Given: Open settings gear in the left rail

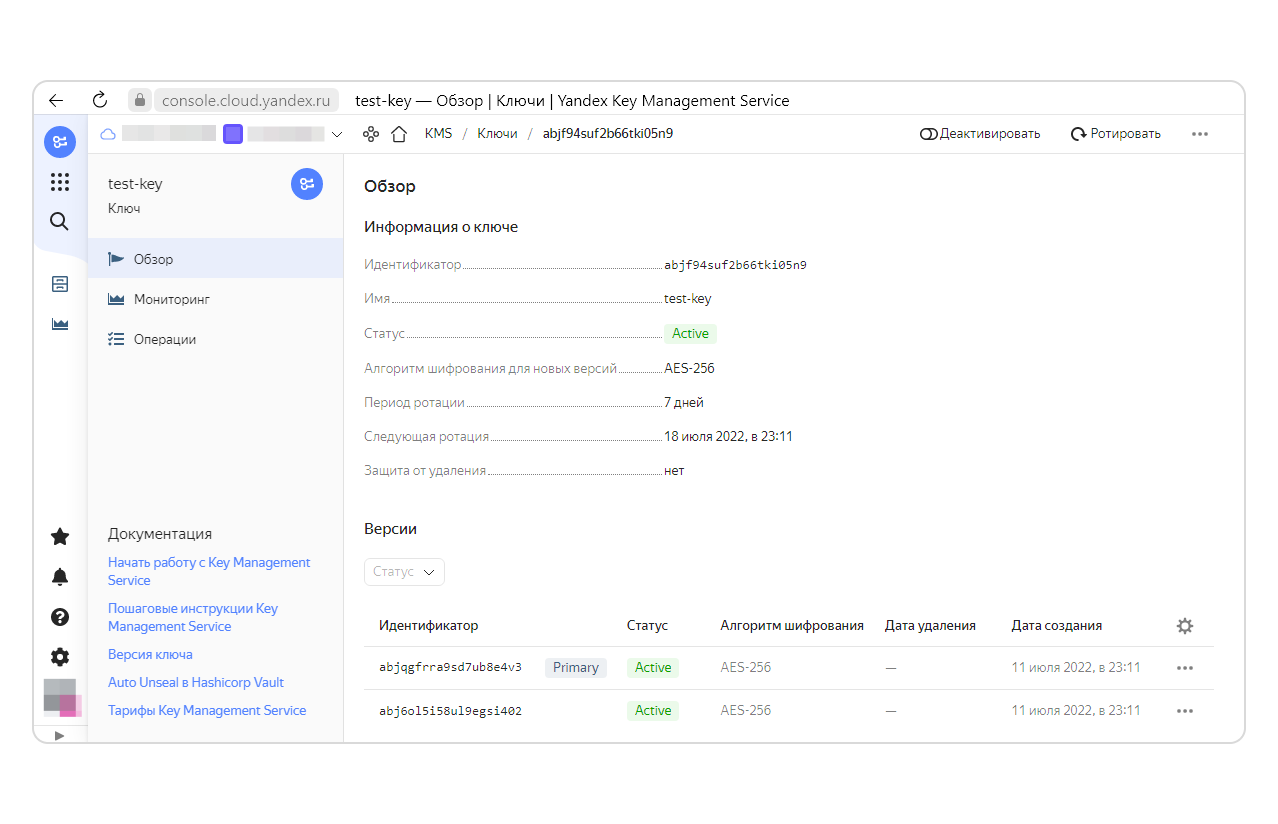Looking at the screenshot, I should (x=60, y=657).
